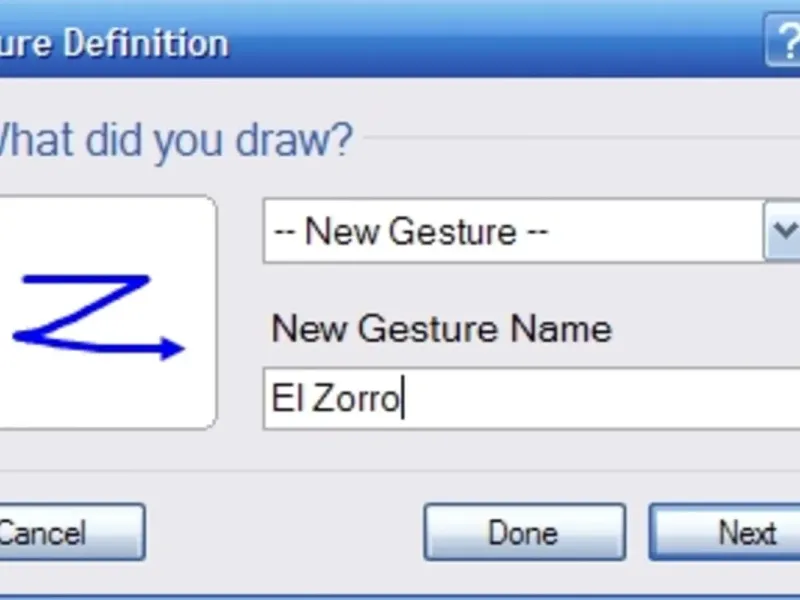Place cursor after "El Zorro" text
Screen dimensions: 800x600
click(x=402, y=399)
